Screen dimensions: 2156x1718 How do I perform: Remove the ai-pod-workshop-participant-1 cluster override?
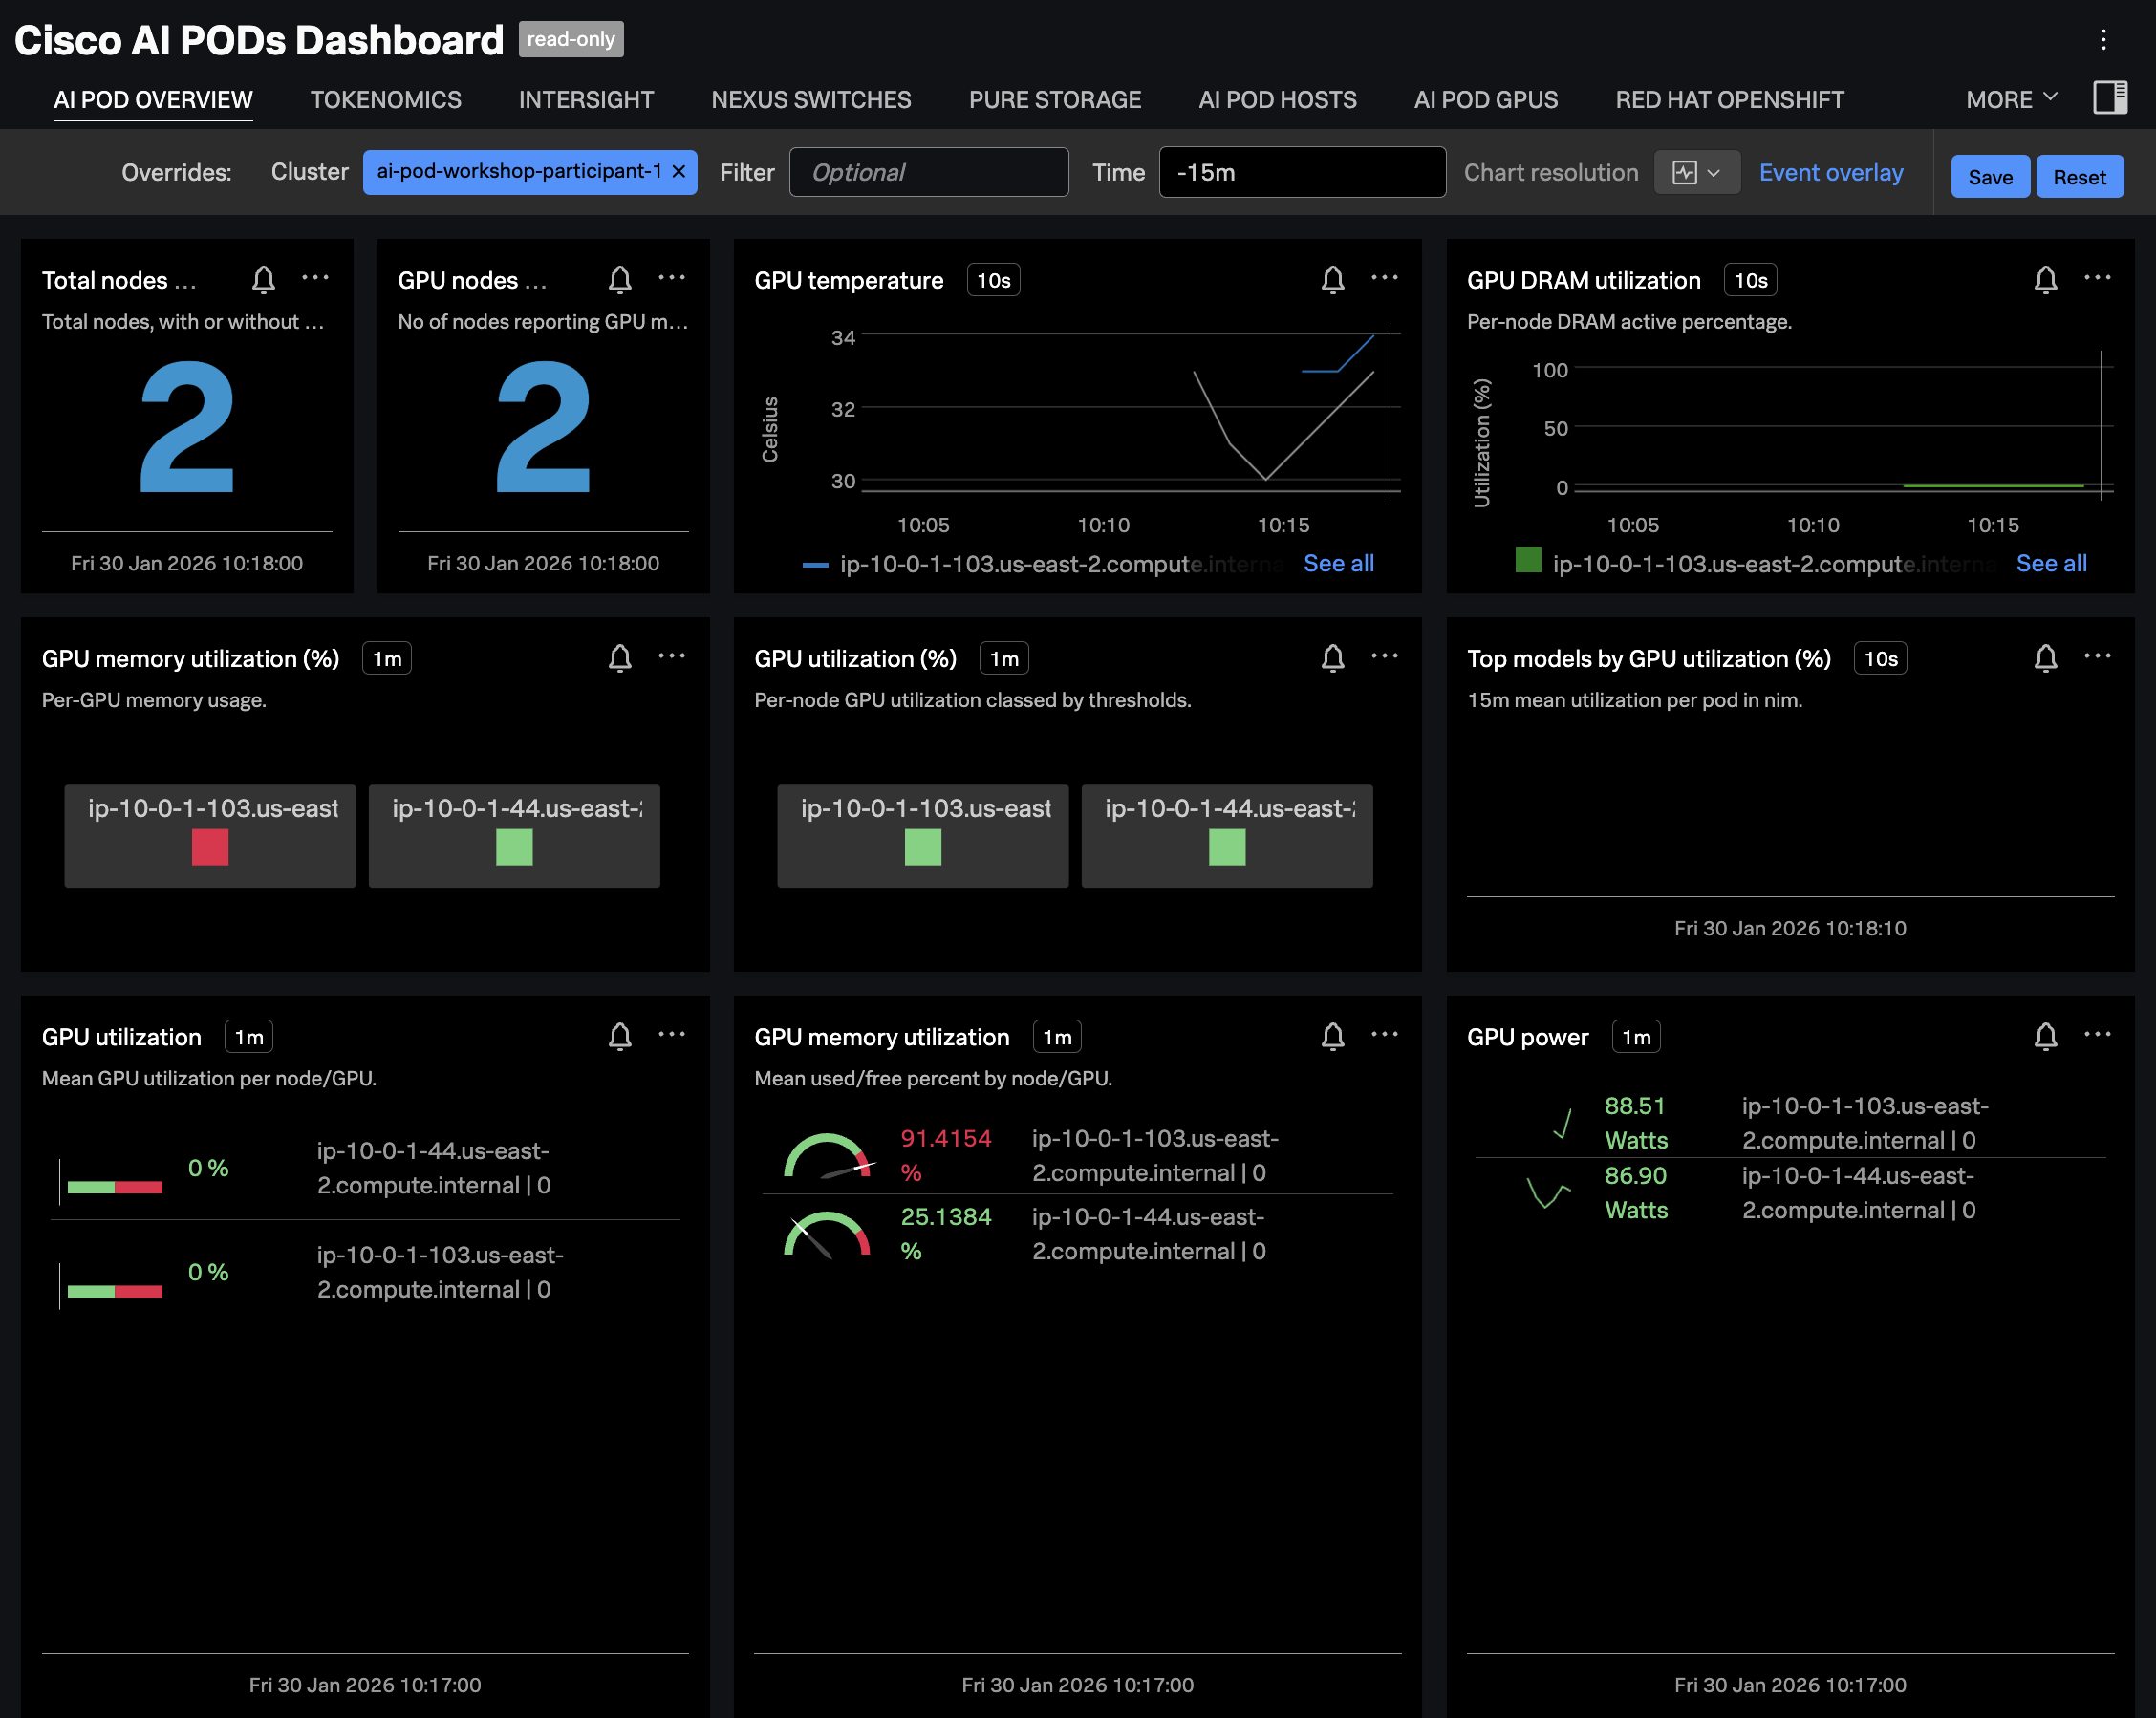677,171
